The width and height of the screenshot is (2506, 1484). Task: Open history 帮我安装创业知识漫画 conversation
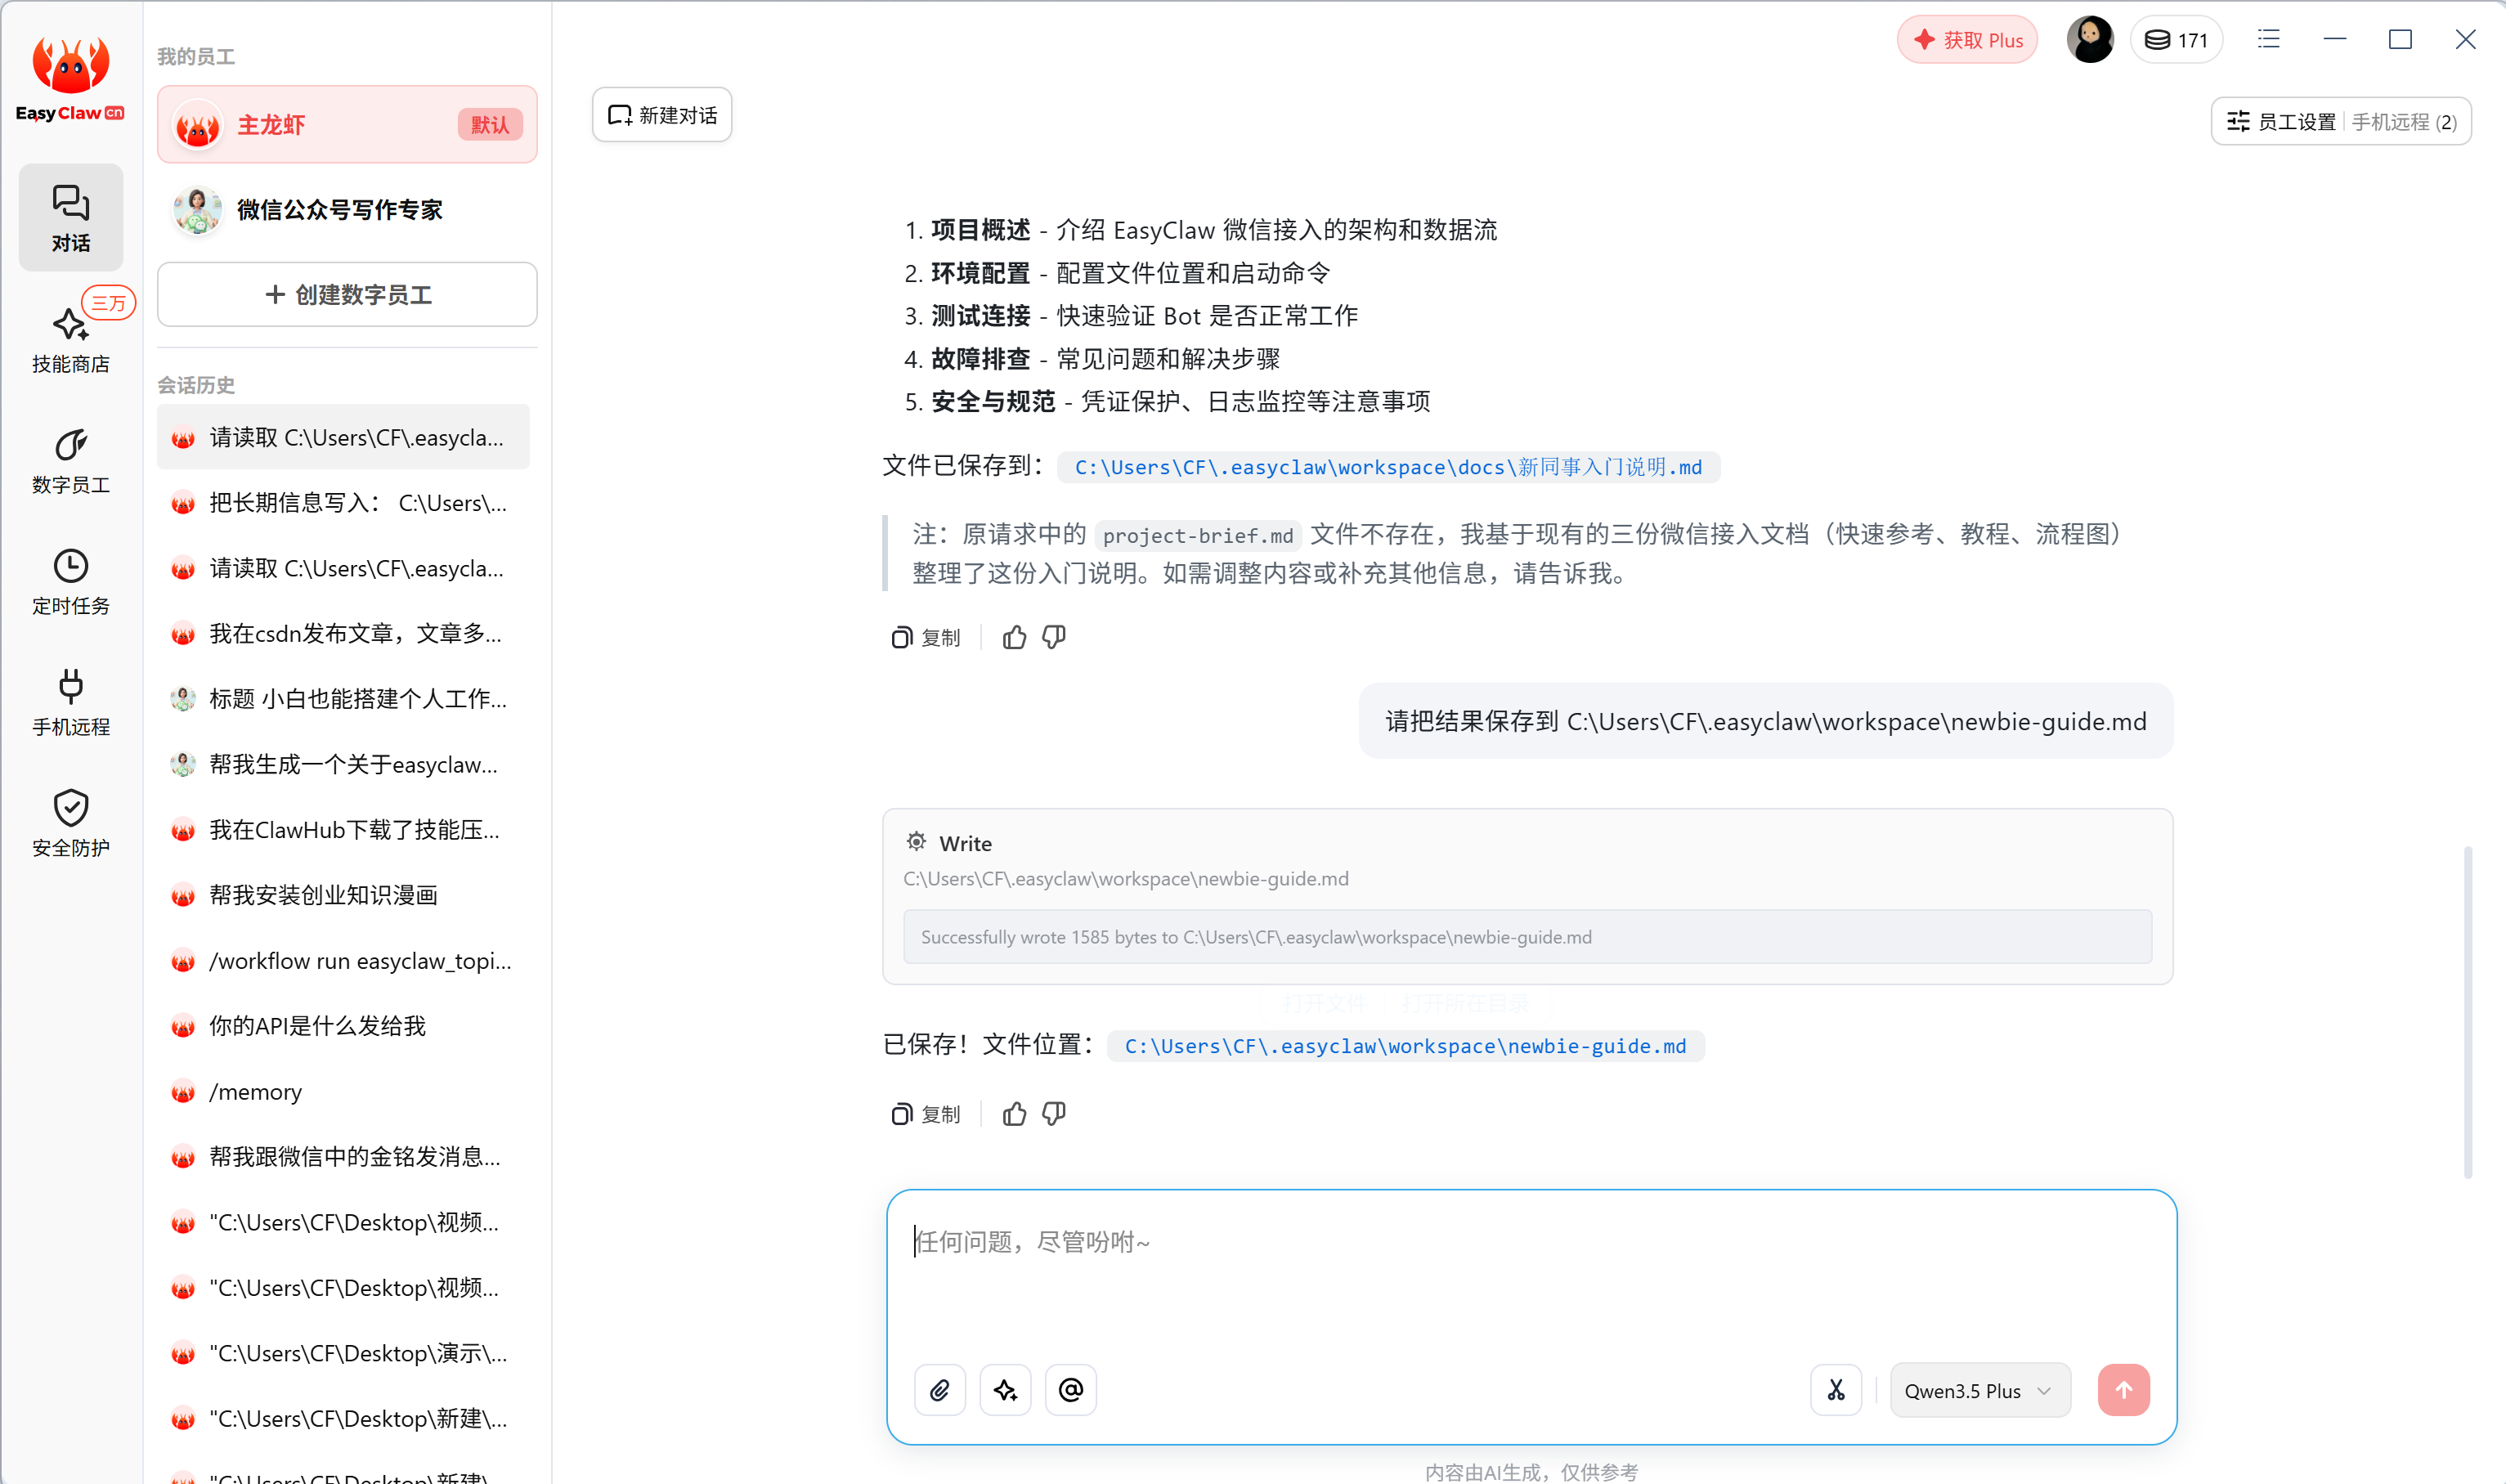343,895
